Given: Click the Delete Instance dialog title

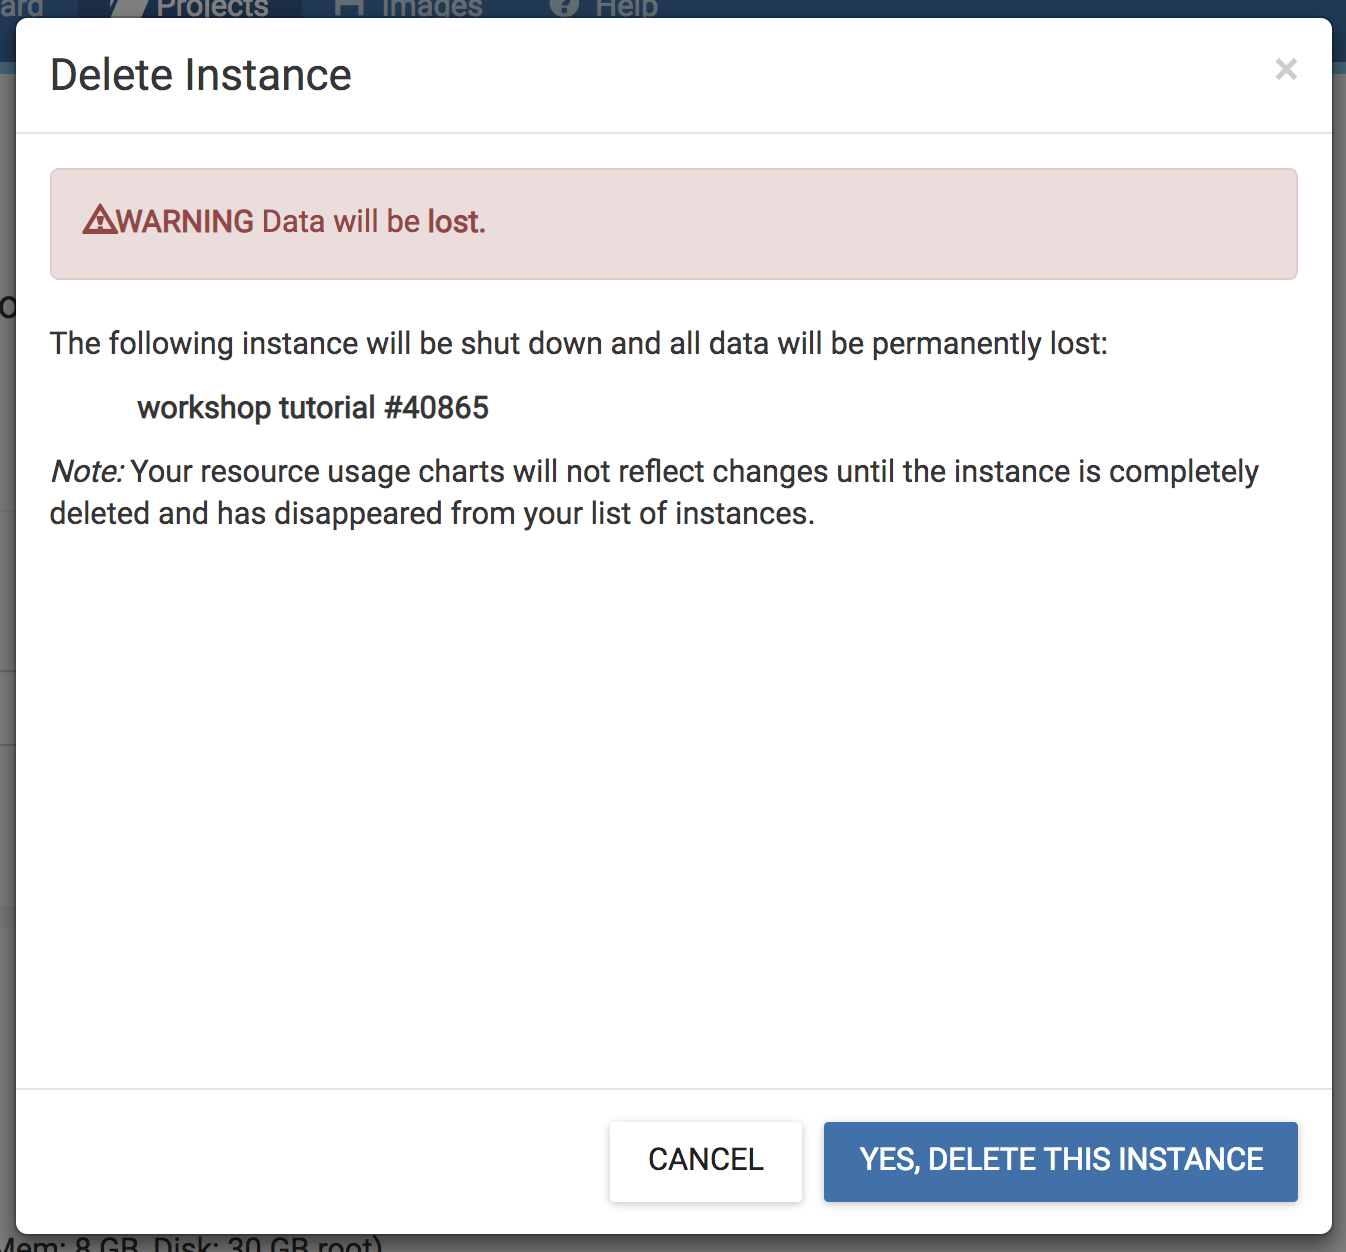Looking at the screenshot, I should coord(201,75).
